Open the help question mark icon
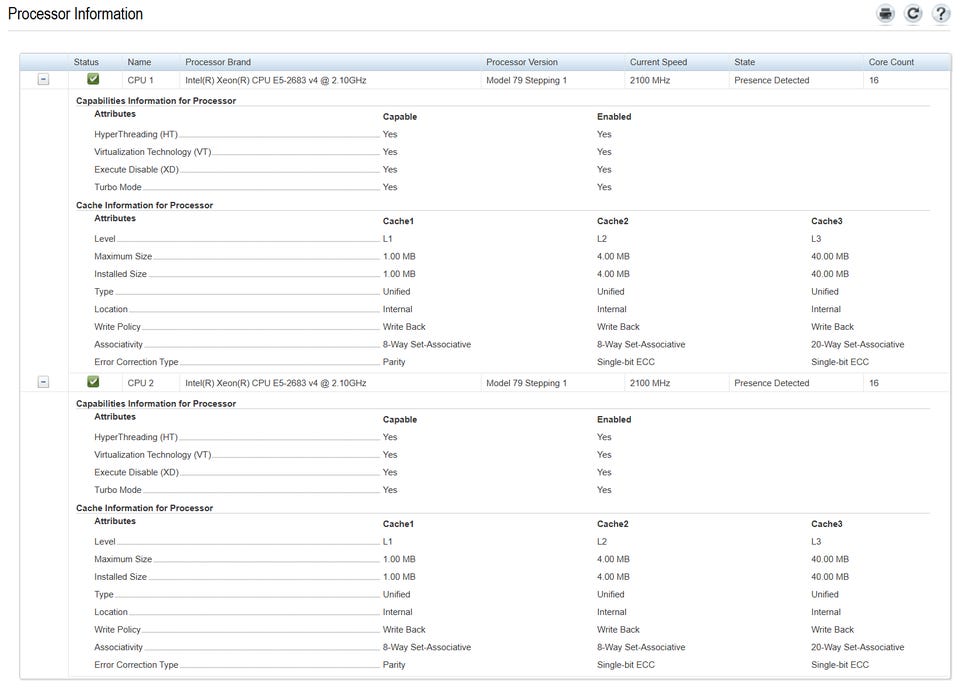Image resolution: width=960 pixels, height=696 pixels. click(x=940, y=13)
